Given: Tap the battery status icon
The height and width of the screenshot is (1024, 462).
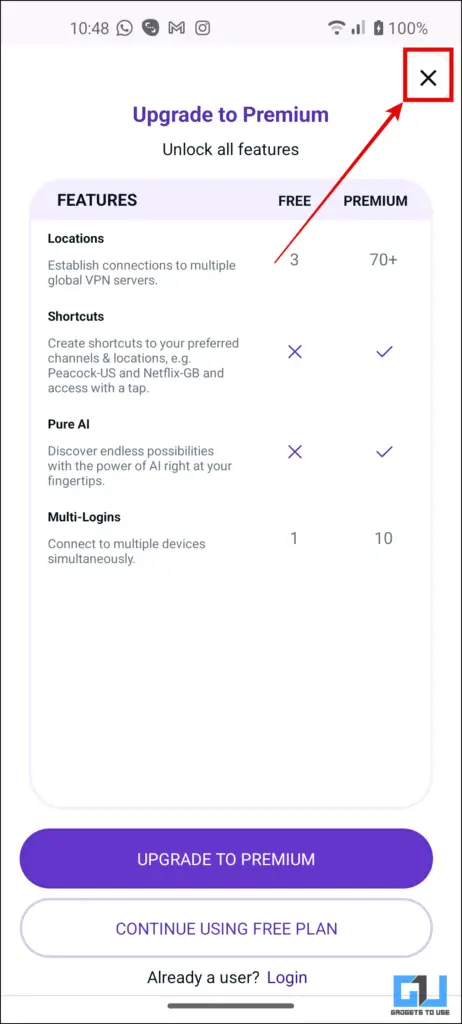Looking at the screenshot, I should (x=378, y=28).
